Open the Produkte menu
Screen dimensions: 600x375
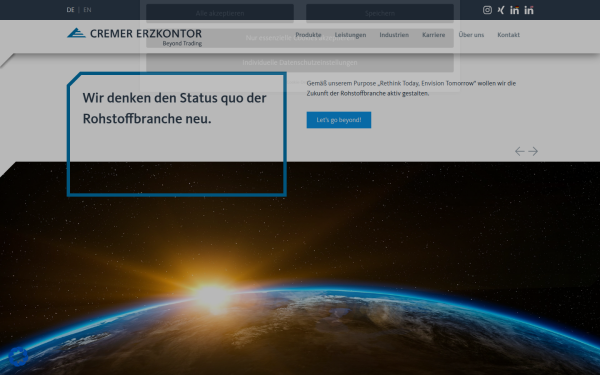(308, 35)
